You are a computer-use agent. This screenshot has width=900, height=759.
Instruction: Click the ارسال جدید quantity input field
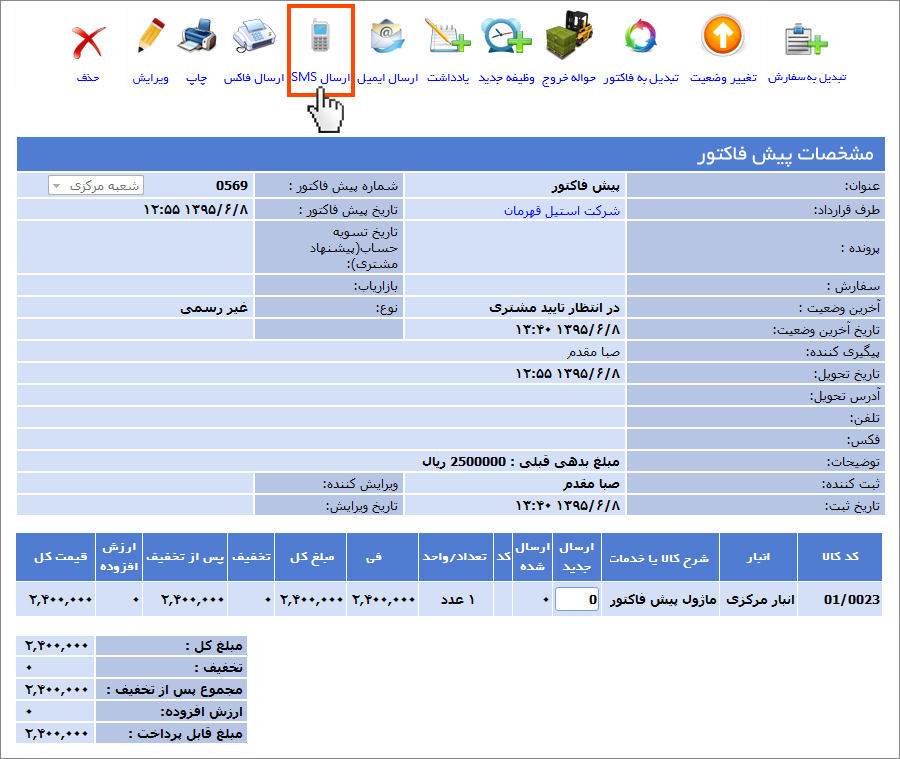[577, 600]
